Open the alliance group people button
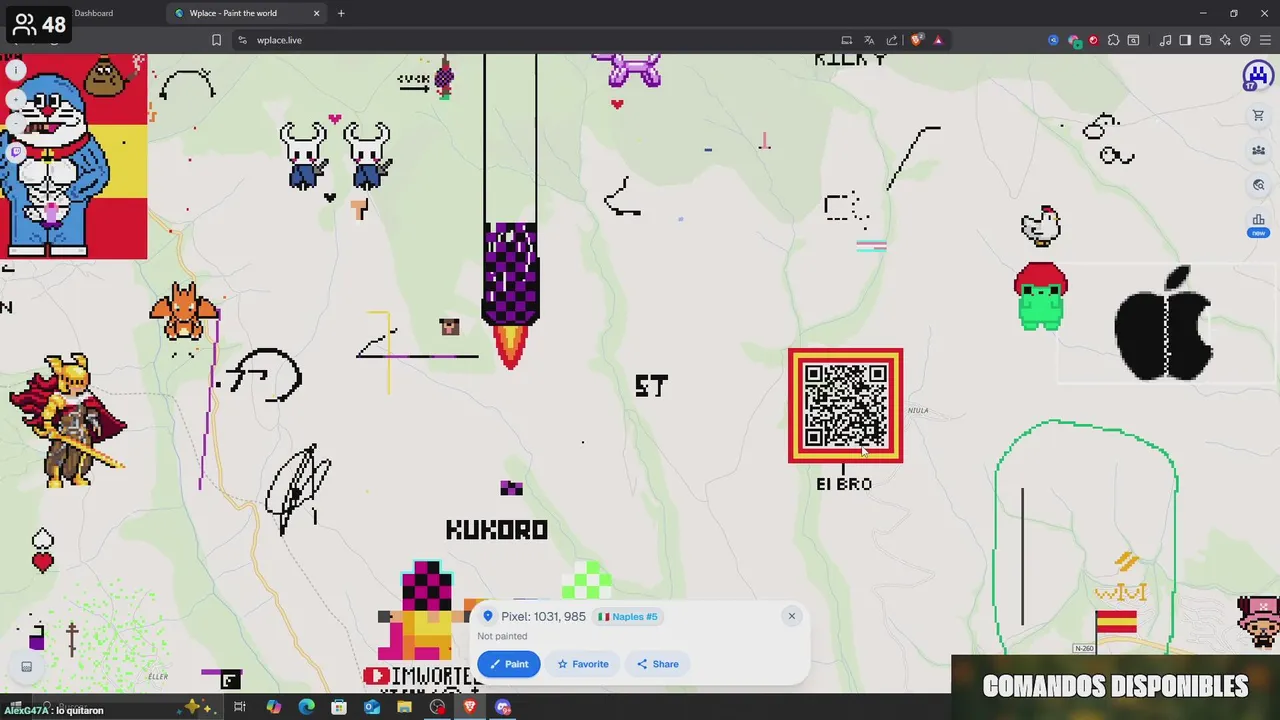The width and height of the screenshot is (1280, 720). [1258, 150]
